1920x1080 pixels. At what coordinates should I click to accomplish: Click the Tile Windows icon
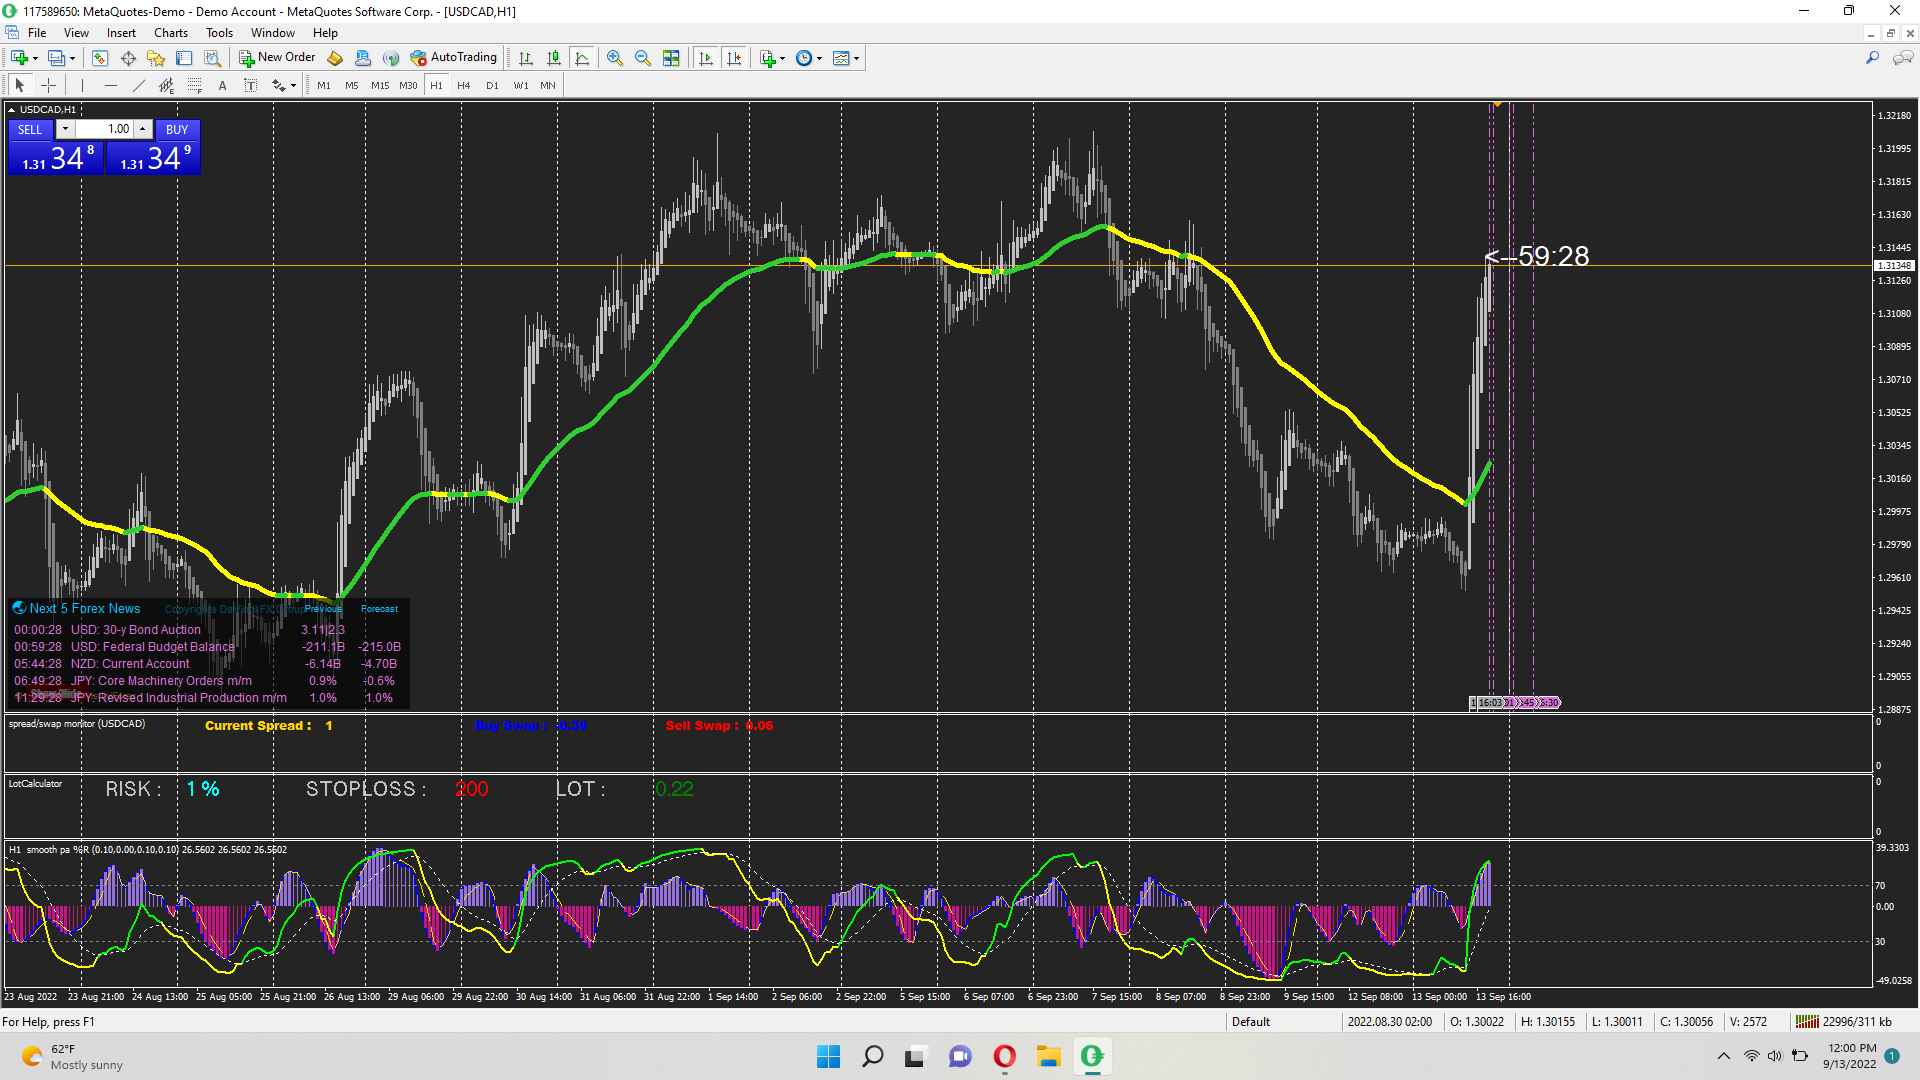671,58
